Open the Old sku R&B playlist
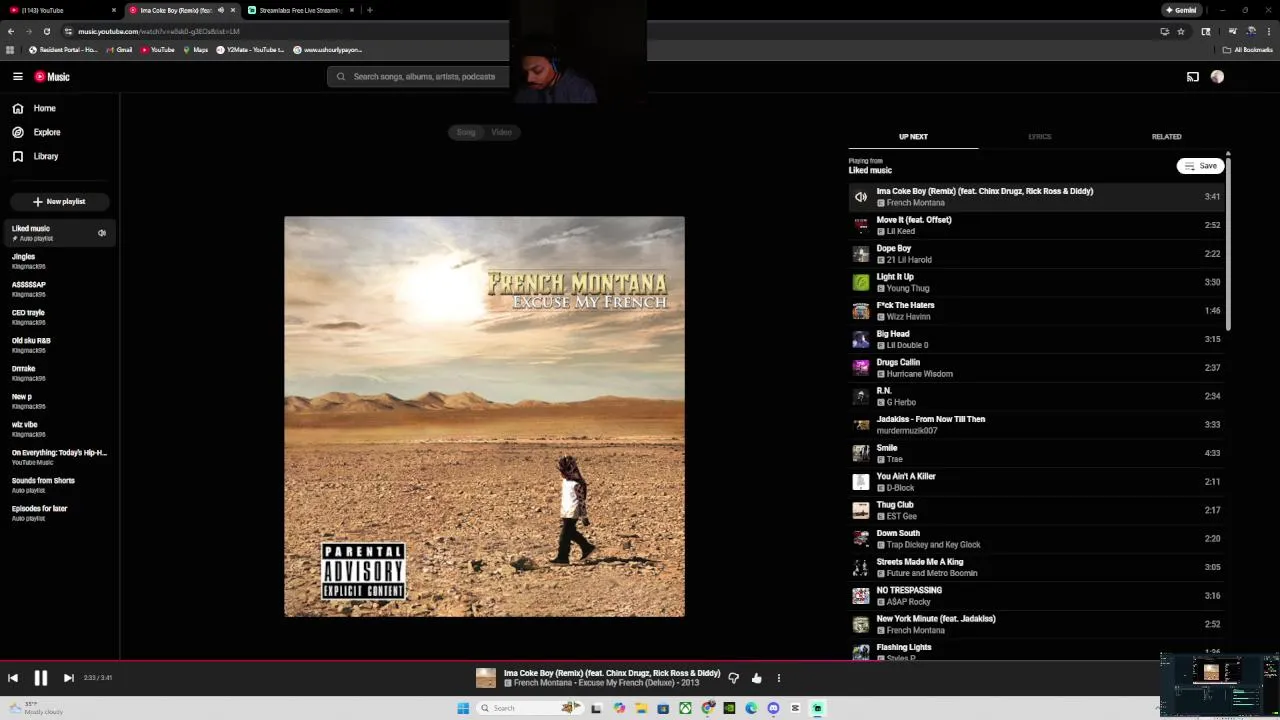Viewport: 1280px width, 720px height. coord(59,345)
